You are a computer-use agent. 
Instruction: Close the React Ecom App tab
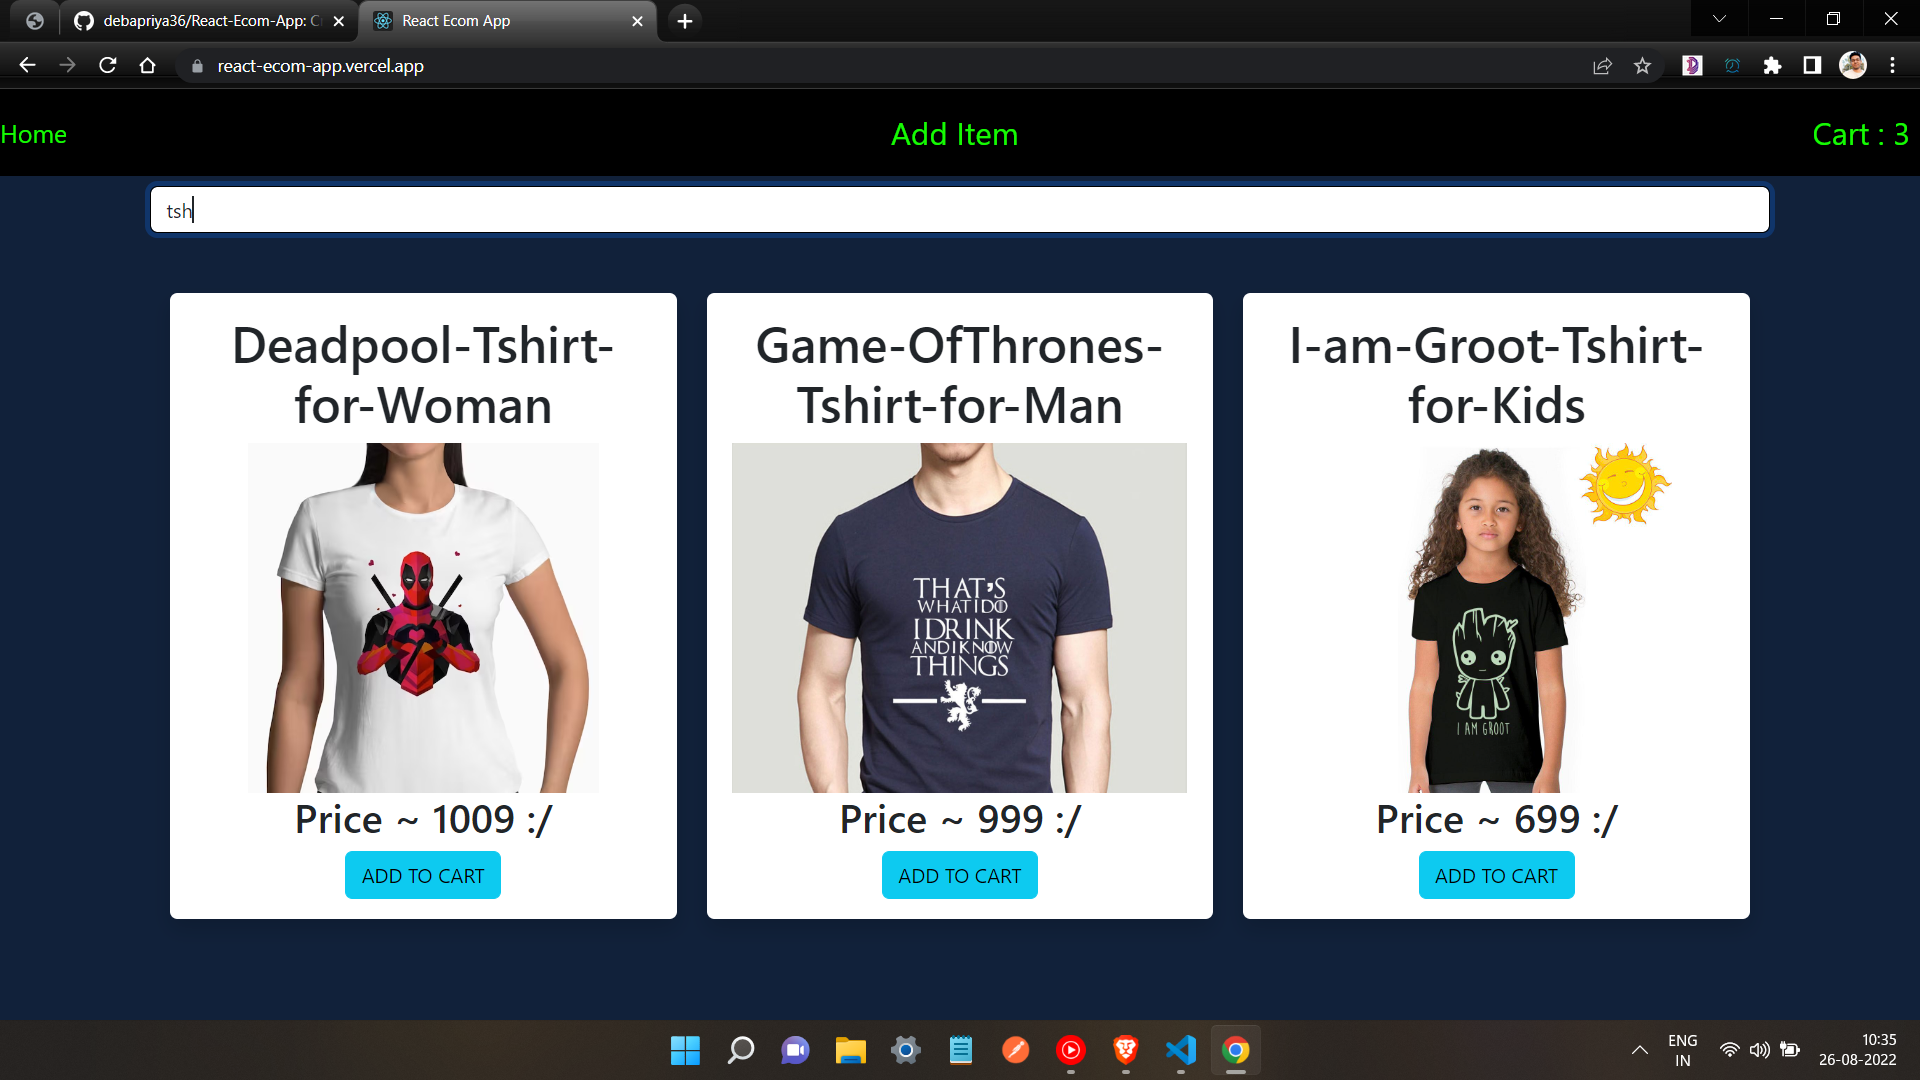[637, 21]
